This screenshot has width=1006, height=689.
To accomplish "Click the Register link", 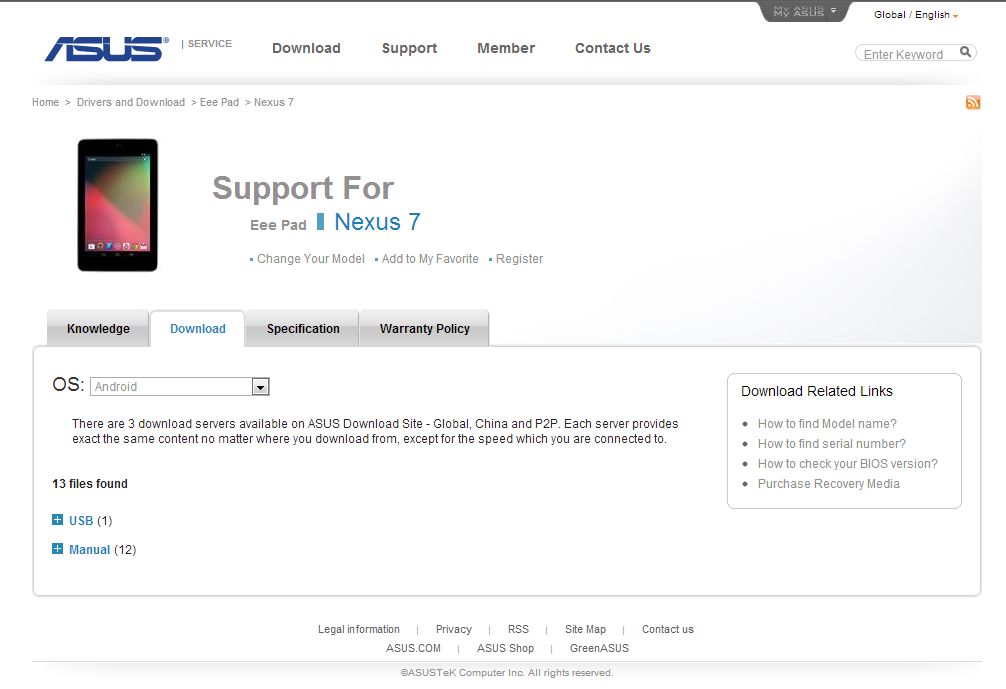I will 519,259.
